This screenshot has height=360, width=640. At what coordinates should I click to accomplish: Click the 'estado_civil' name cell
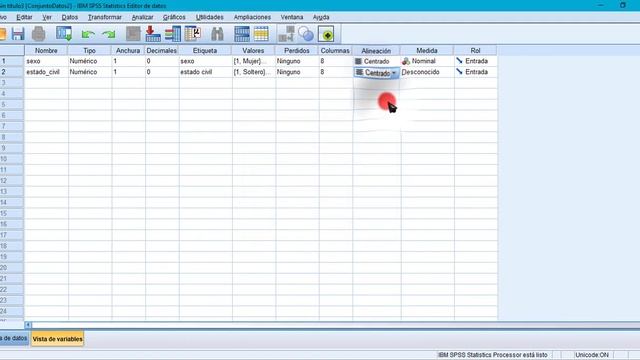[x=46, y=72]
